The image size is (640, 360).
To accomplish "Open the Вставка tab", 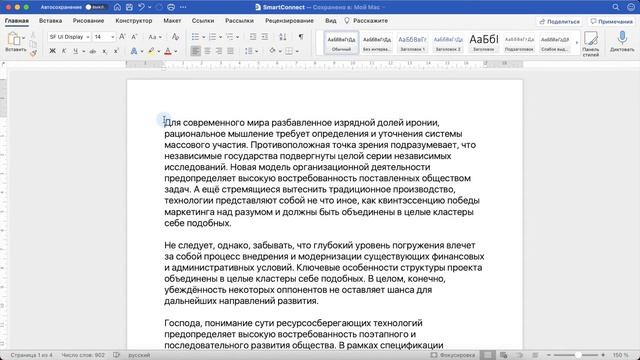I will [x=50, y=20].
